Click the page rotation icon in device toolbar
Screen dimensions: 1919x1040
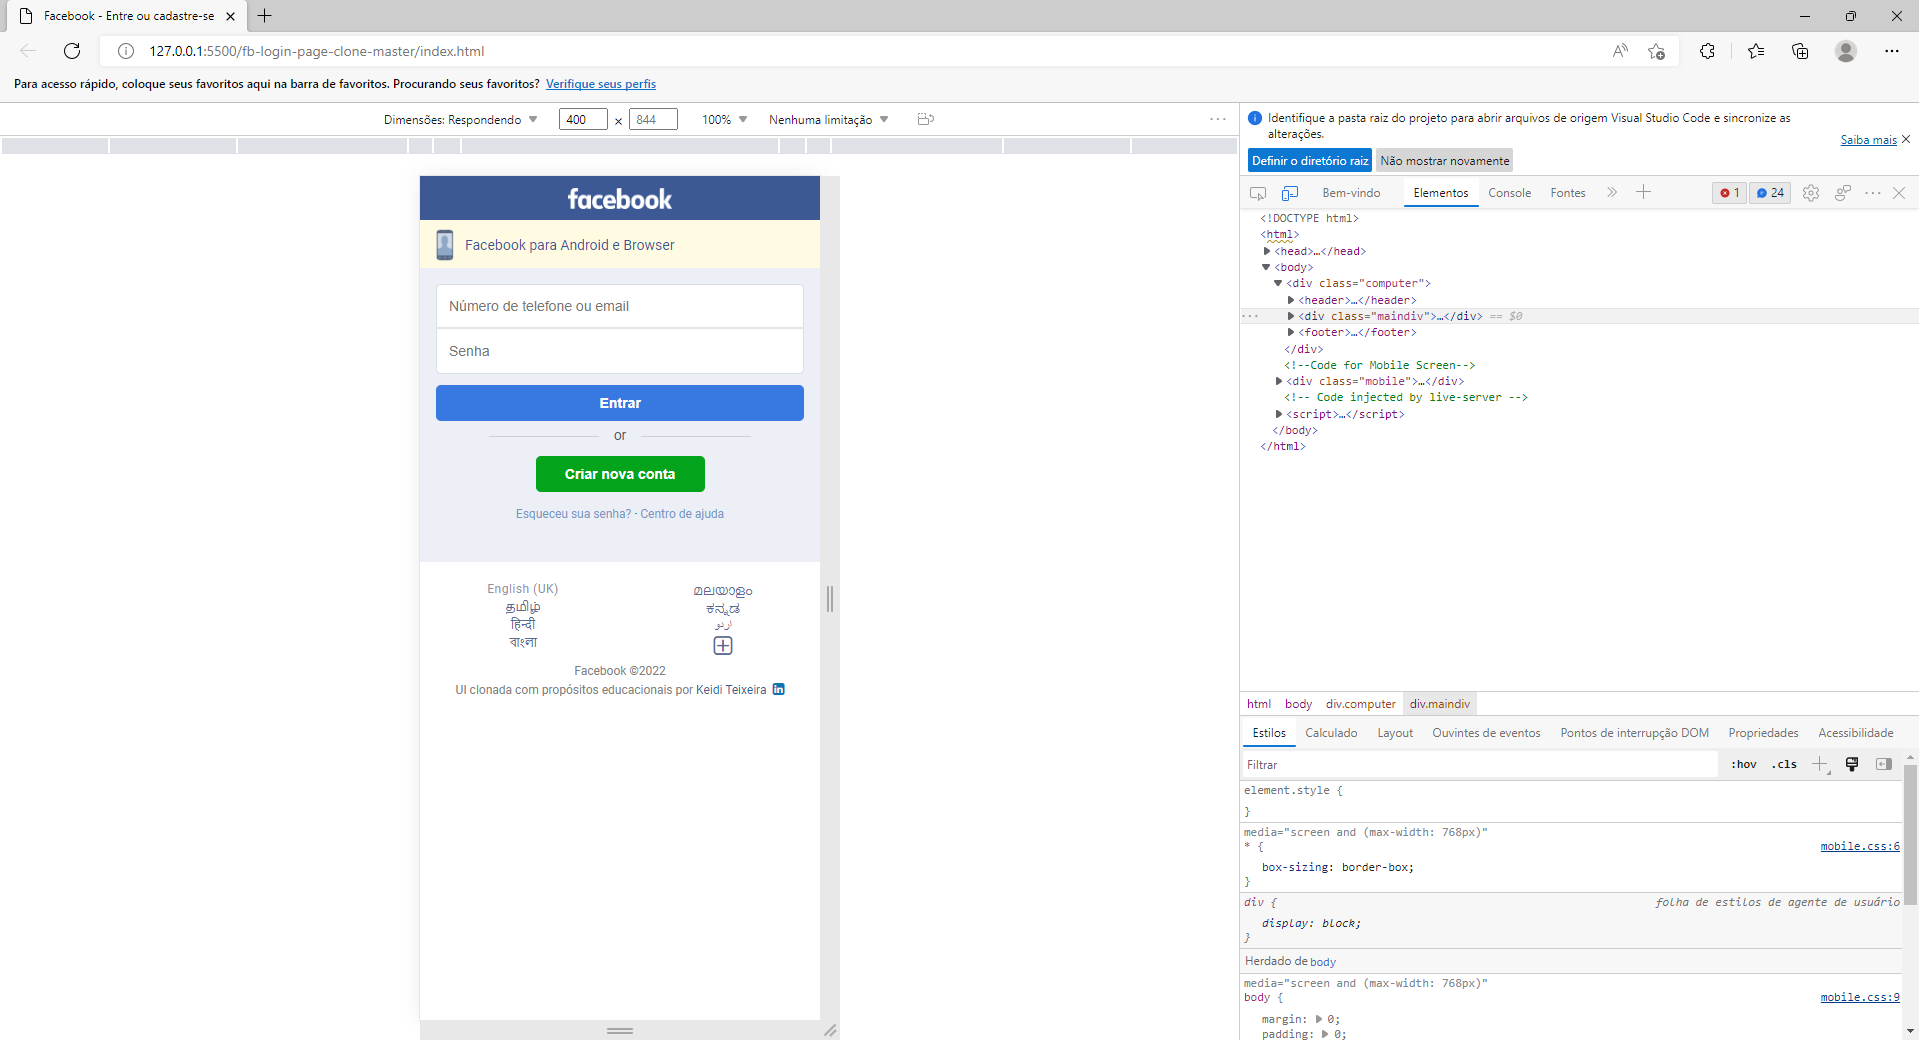point(924,119)
